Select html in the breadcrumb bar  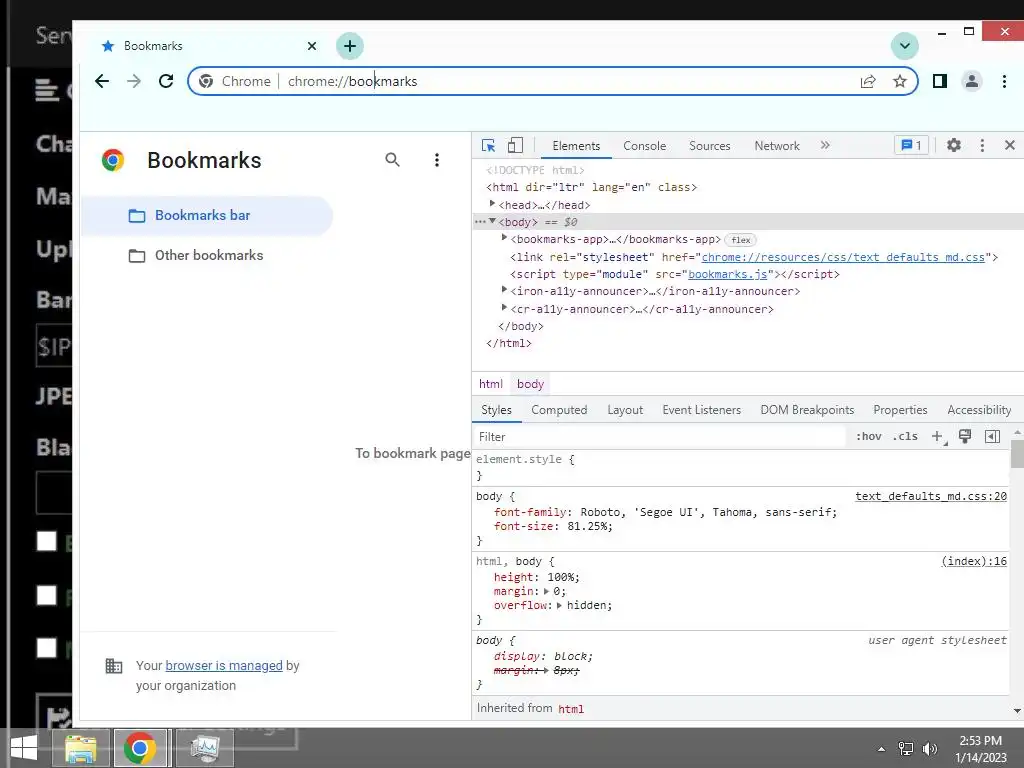(491, 384)
